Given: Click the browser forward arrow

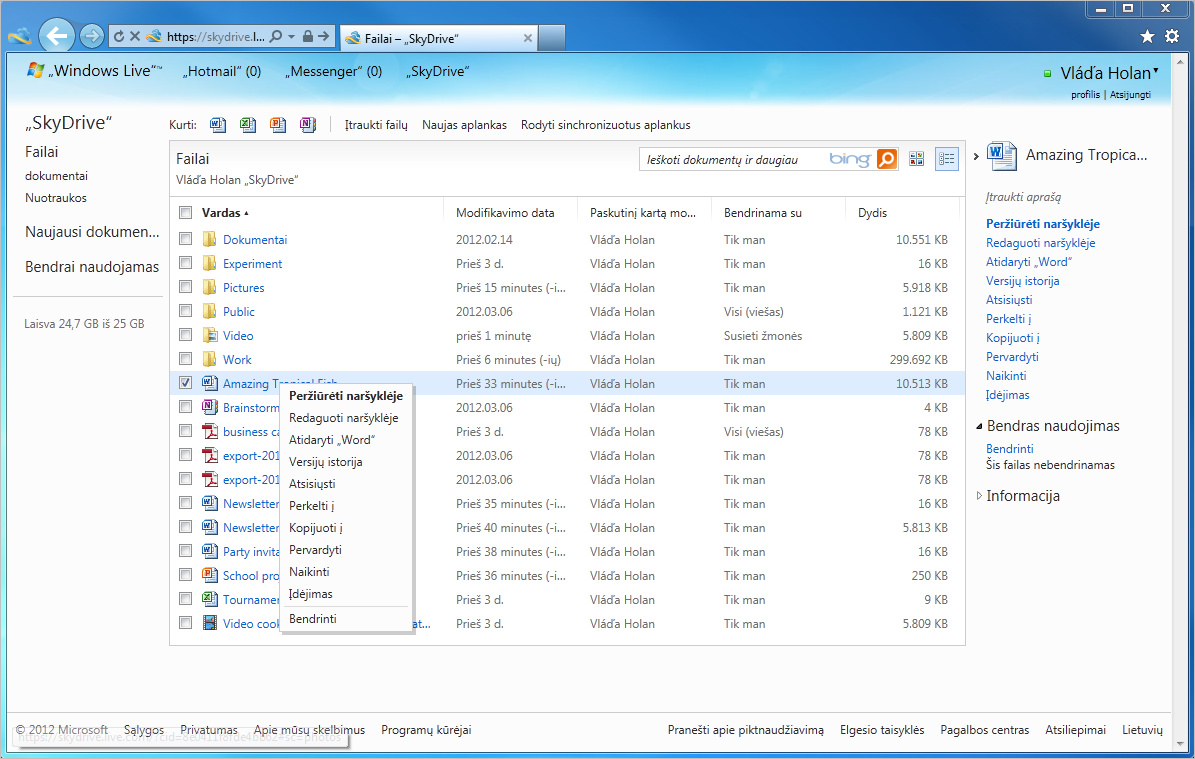Looking at the screenshot, I should point(91,36).
